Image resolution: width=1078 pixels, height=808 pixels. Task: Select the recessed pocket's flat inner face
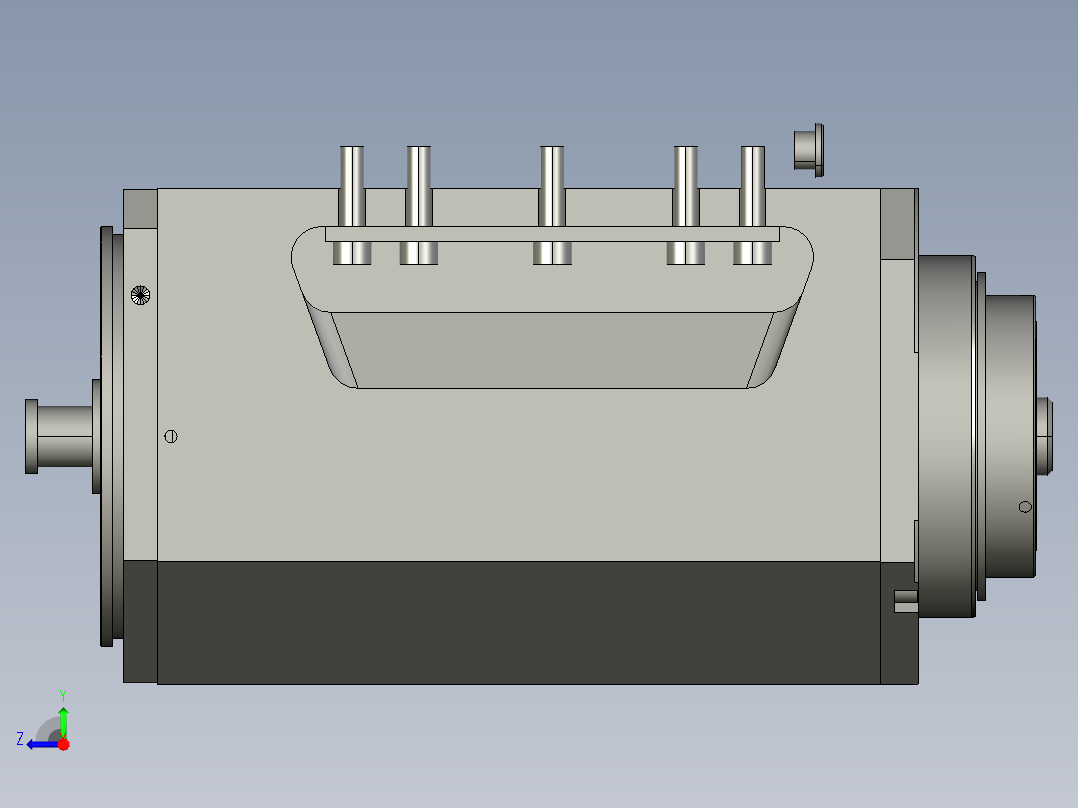tap(552, 350)
